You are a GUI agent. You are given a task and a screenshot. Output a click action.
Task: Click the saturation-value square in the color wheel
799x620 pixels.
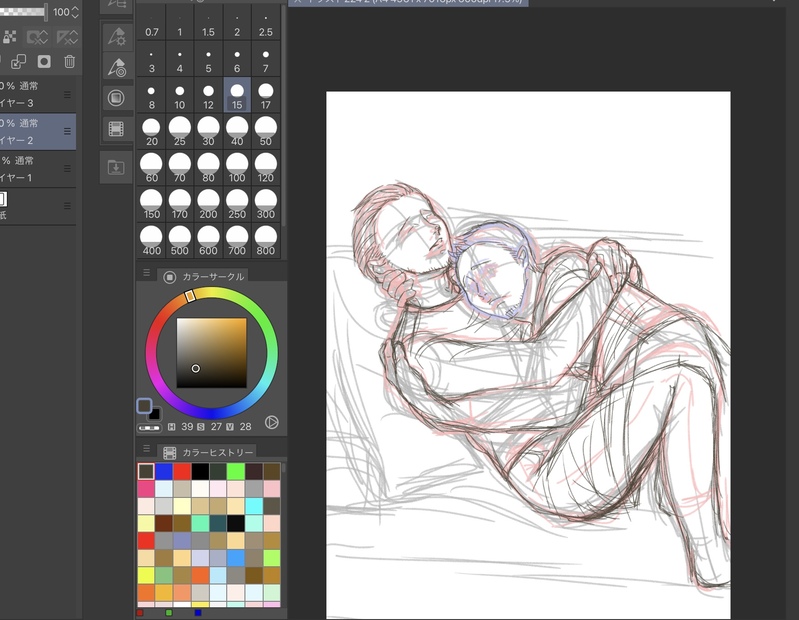point(211,353)
